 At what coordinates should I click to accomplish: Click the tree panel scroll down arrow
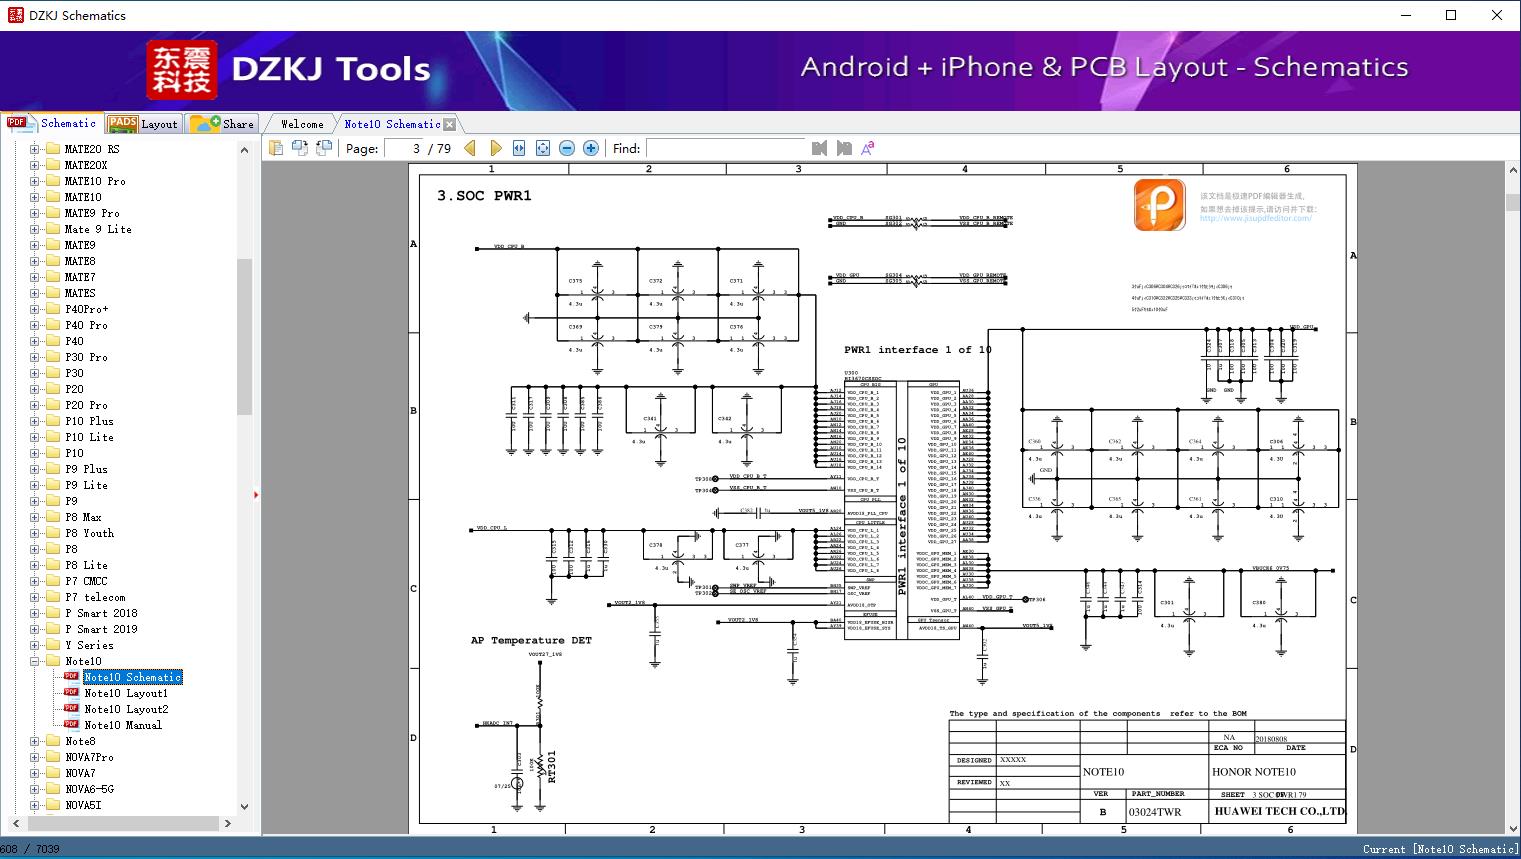coord(244,806)
